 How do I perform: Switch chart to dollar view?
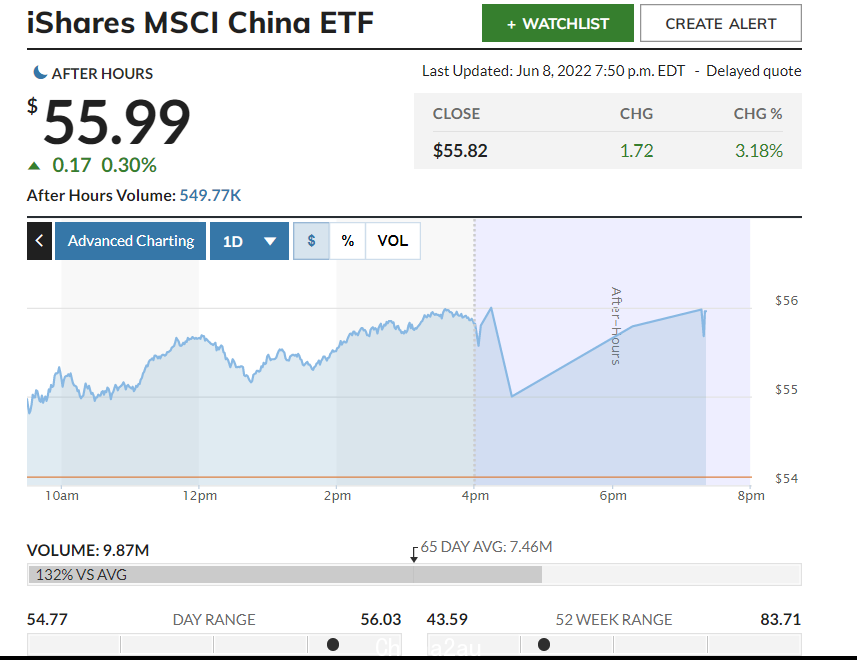coord(312,241)
